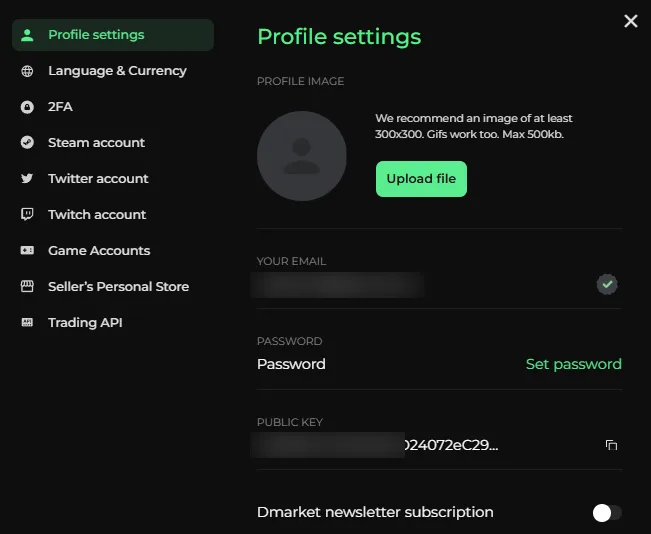651x534 pixels.
Task: Copy the public key with copy icon
Action: [611, 445]
